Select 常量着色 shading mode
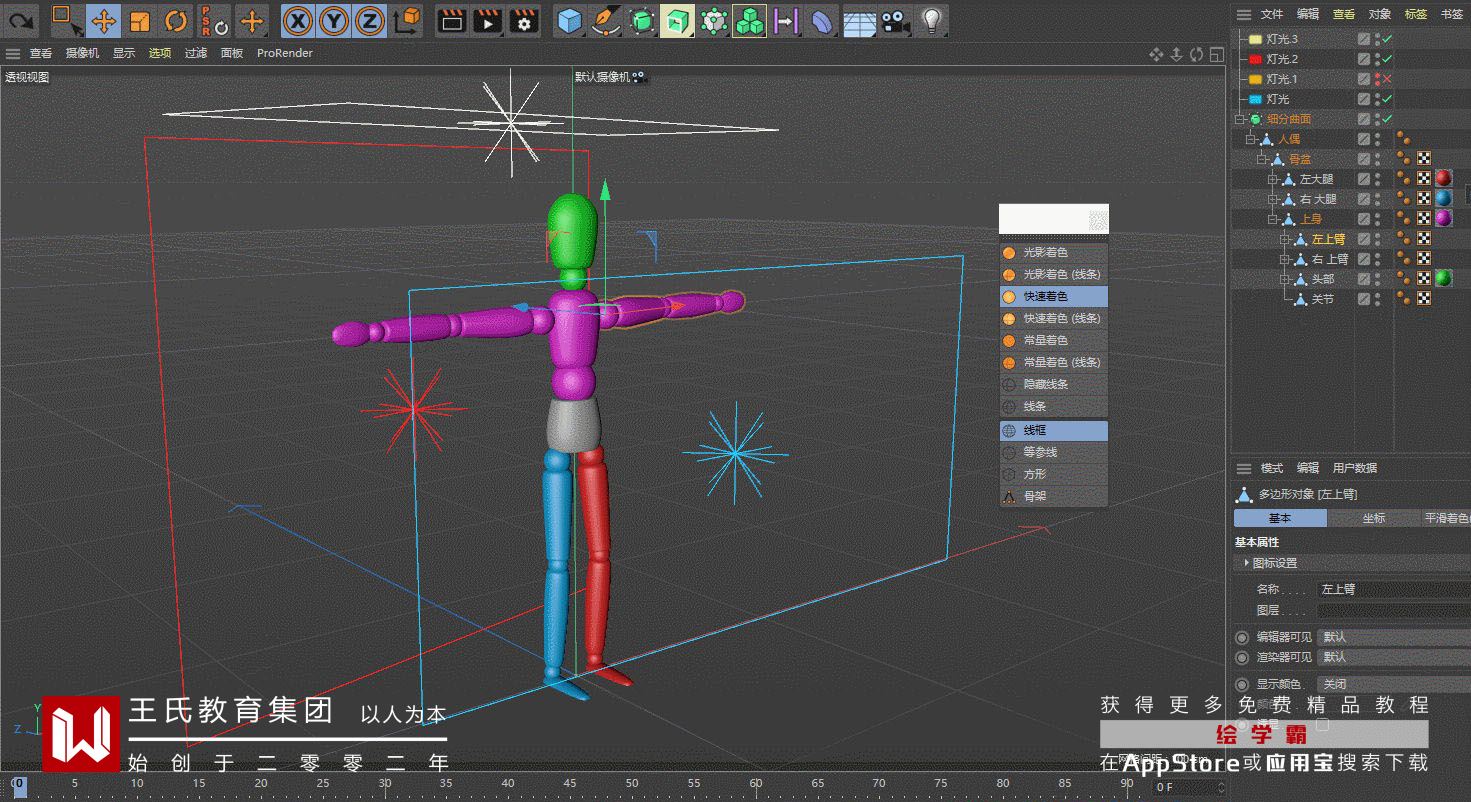Viewport: 1471px width, 802px height. (x=1054, y=341)
